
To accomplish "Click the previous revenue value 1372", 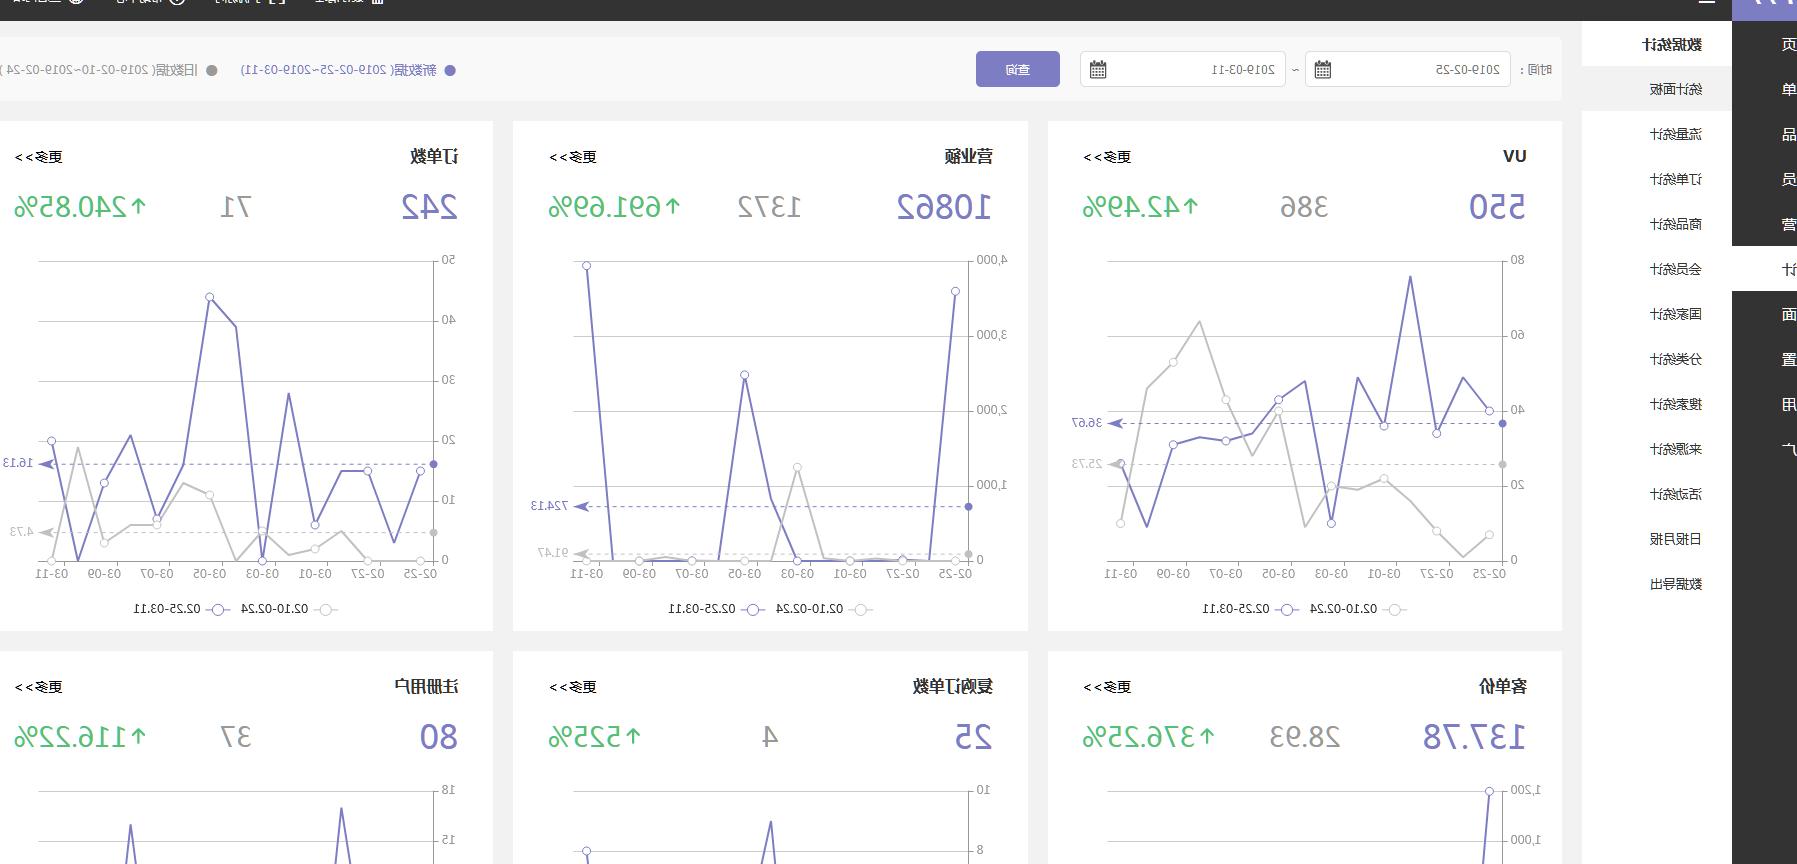I will click(x=769, y=207).
